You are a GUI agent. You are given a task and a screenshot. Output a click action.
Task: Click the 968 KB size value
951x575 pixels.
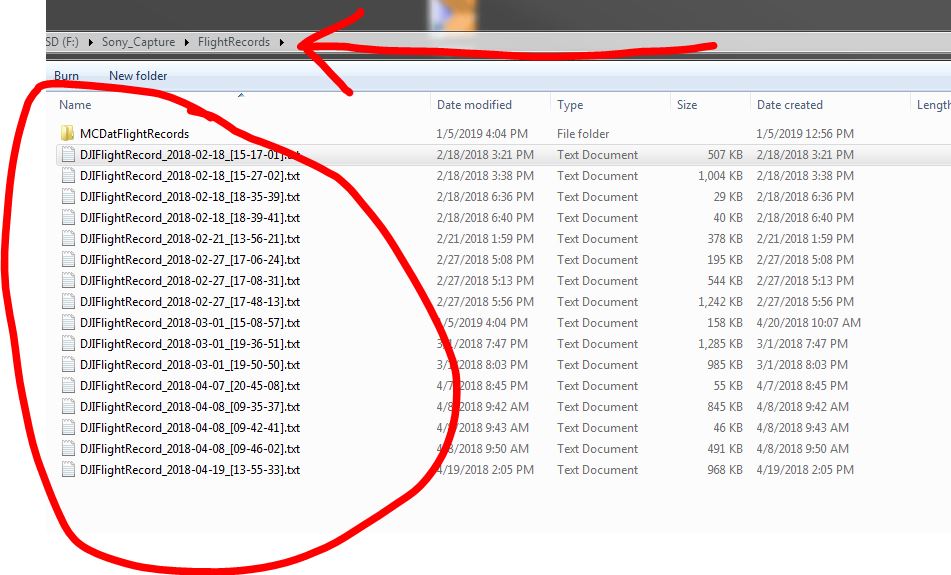725,469
